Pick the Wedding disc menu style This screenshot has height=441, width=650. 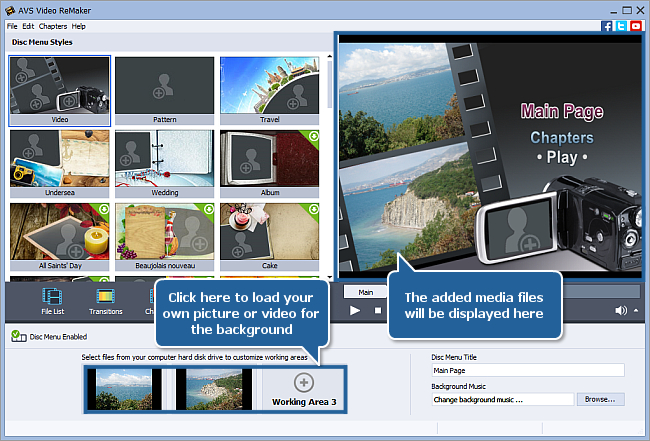(x=165, y=163)
